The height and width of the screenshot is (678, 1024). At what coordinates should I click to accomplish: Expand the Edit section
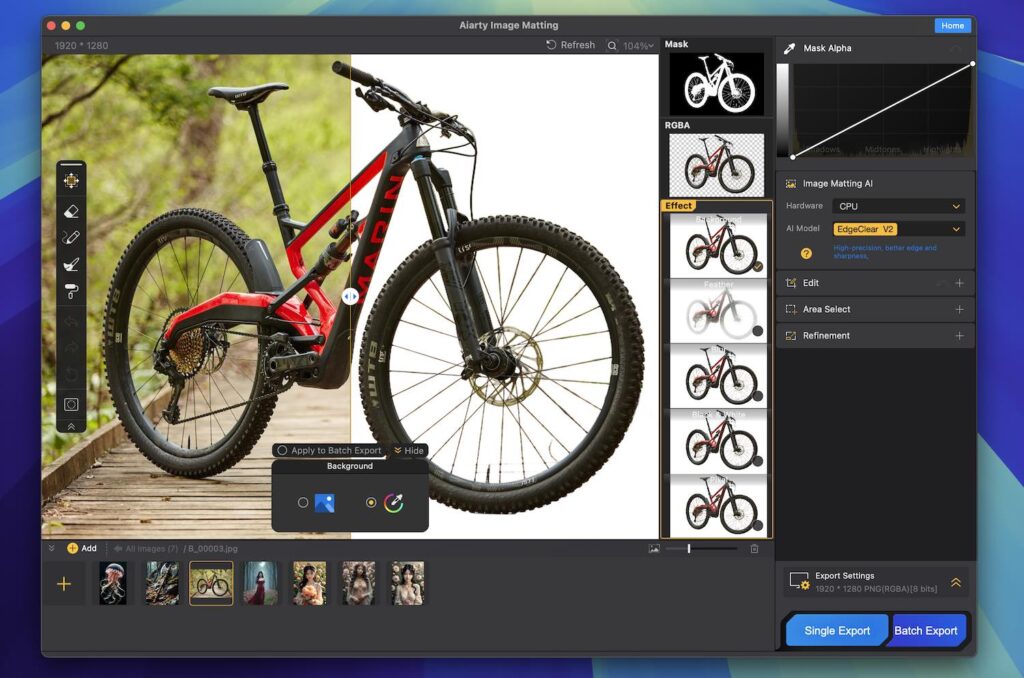(x=959, y=283)
